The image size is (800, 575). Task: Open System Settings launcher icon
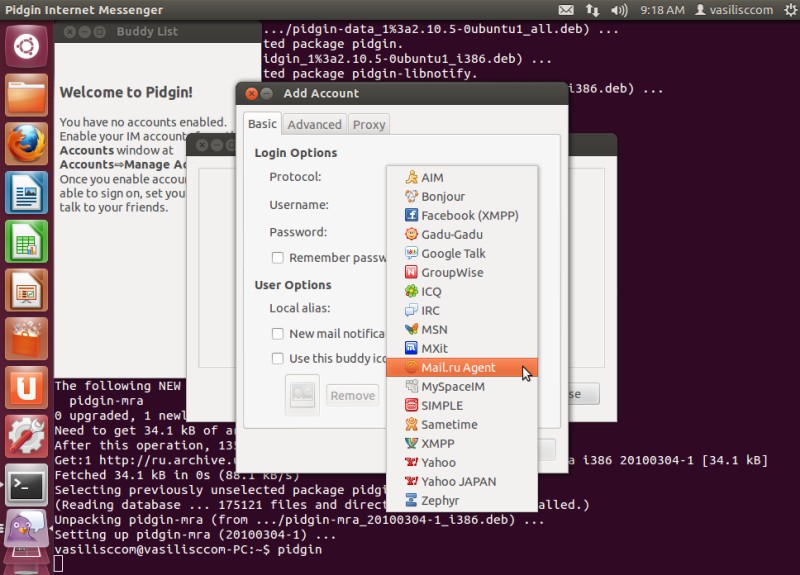click(x=26, y=436)
